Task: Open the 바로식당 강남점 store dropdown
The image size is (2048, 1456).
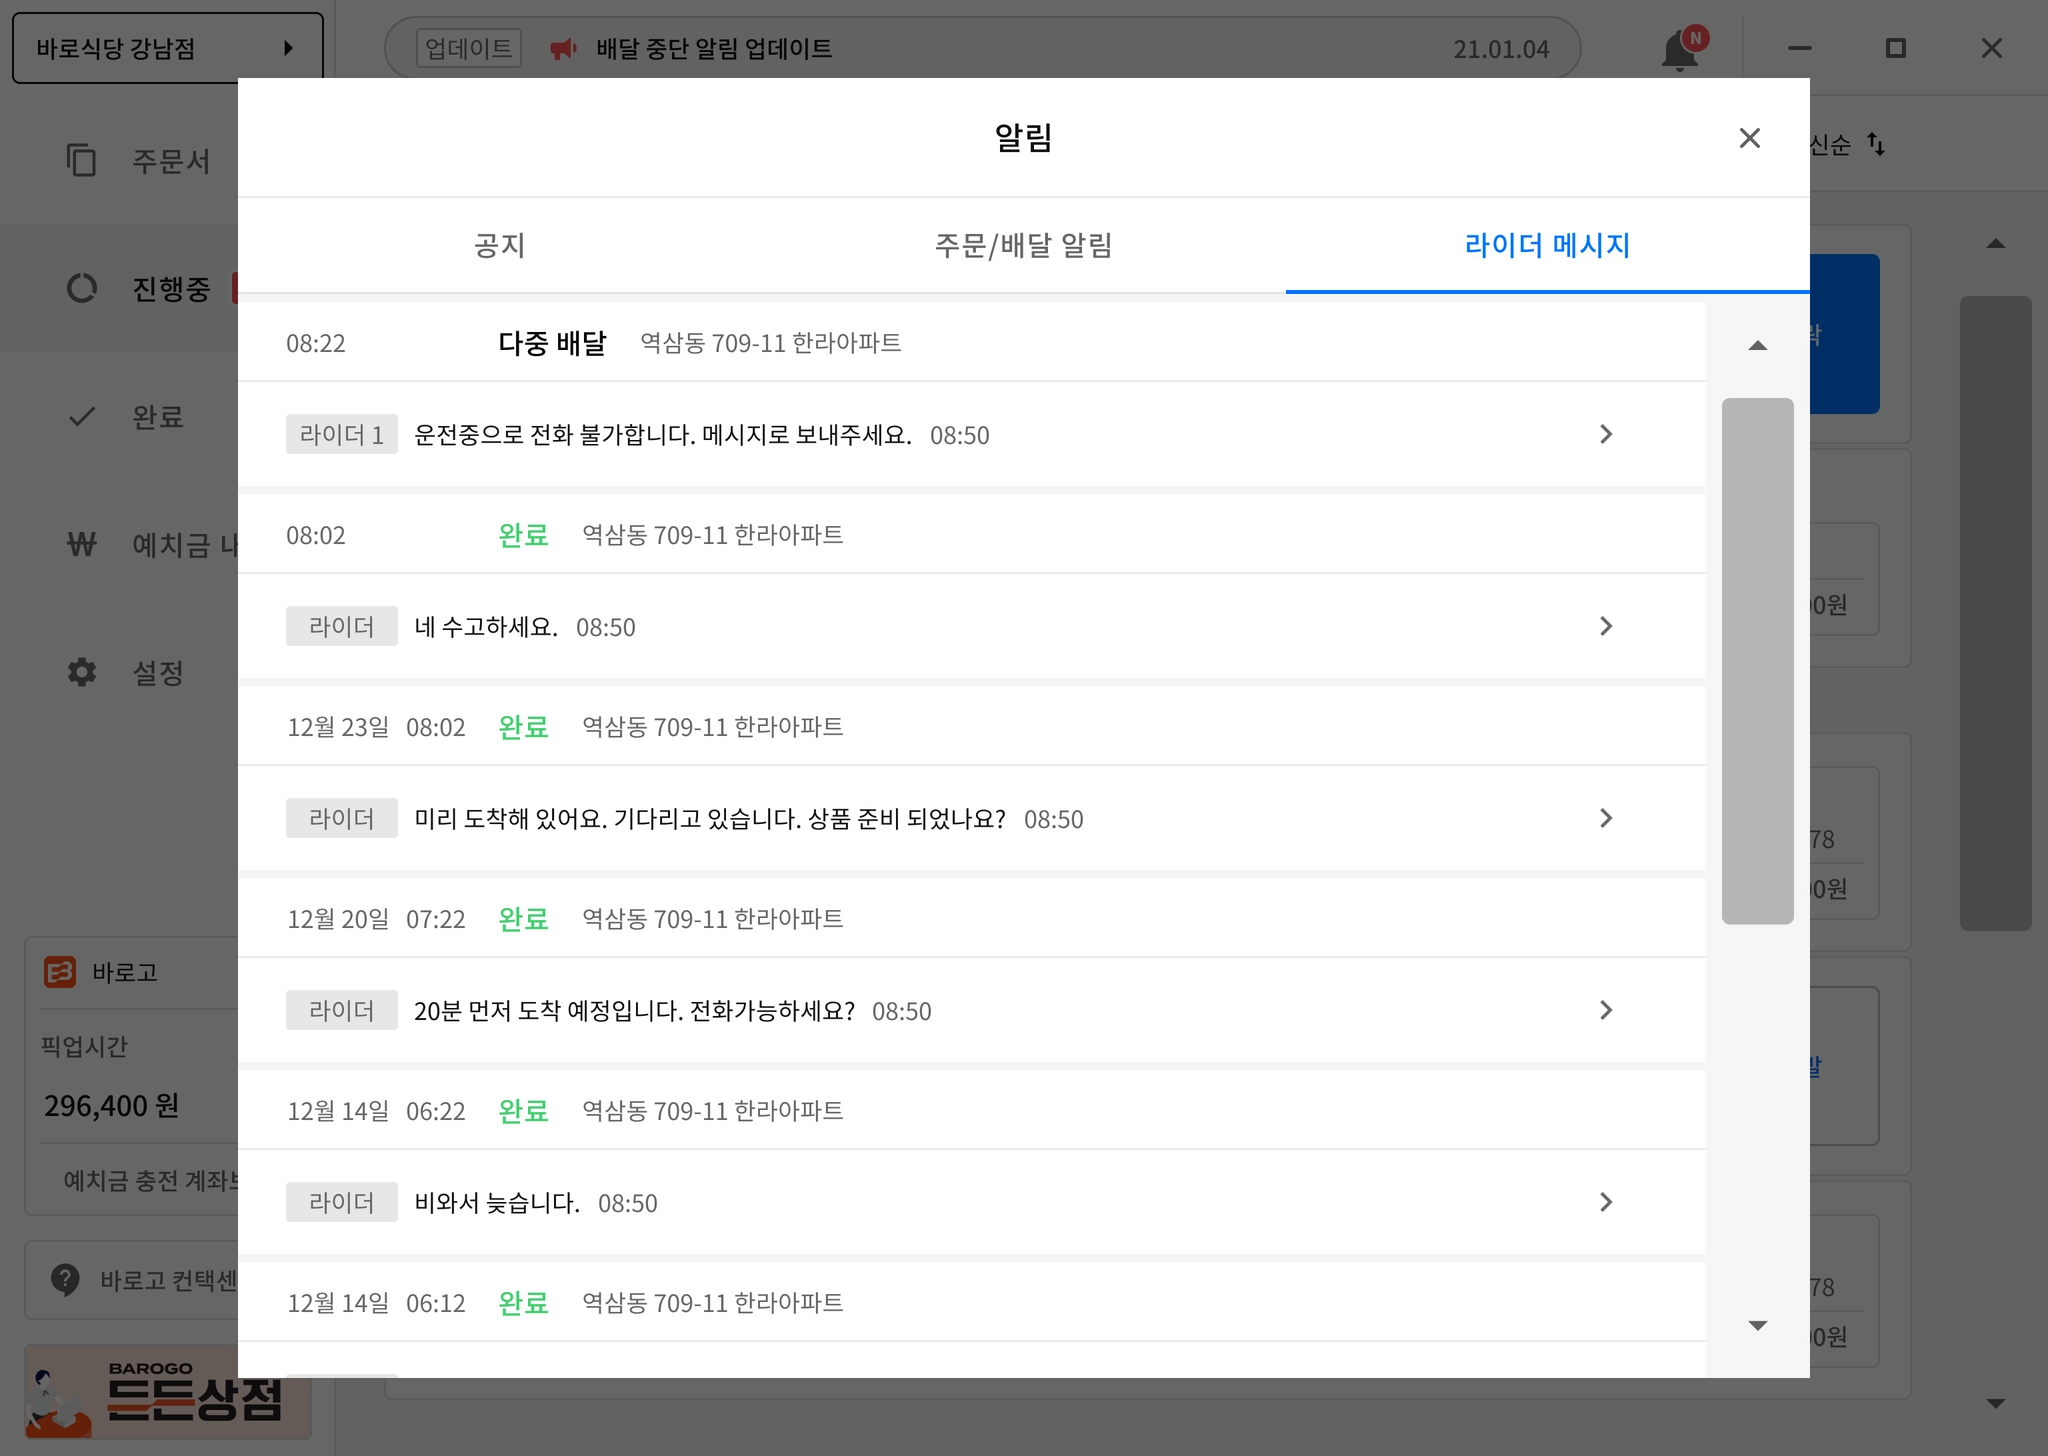Action: coord(167,48)
